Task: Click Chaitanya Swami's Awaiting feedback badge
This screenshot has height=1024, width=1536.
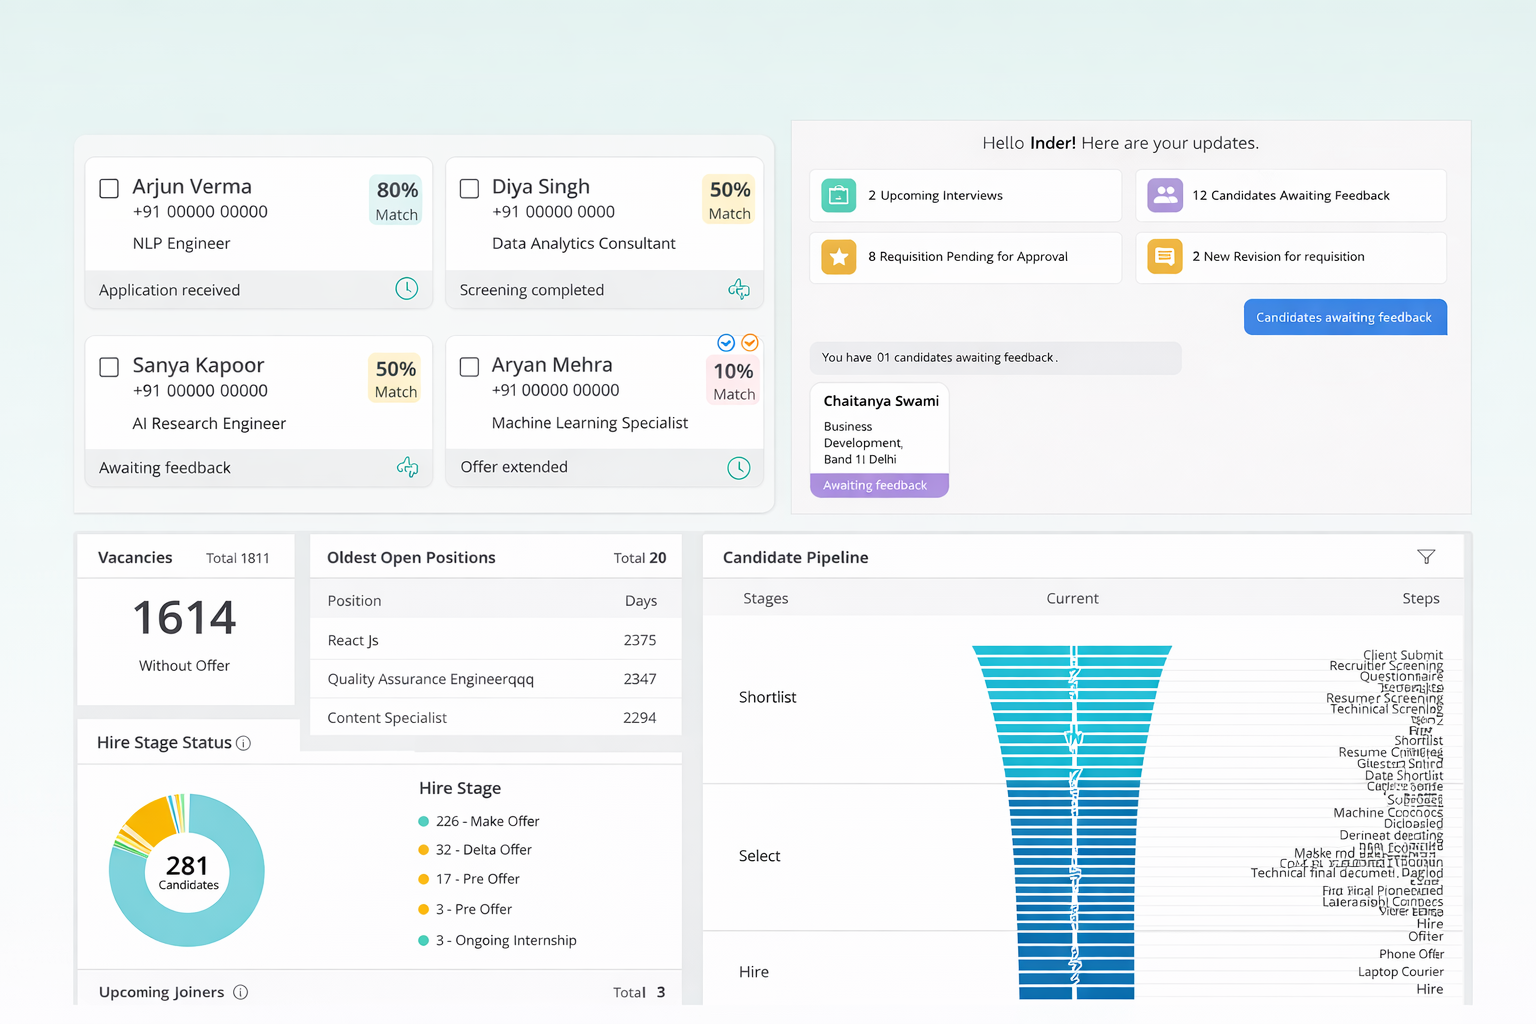Action: pos(878,485)
